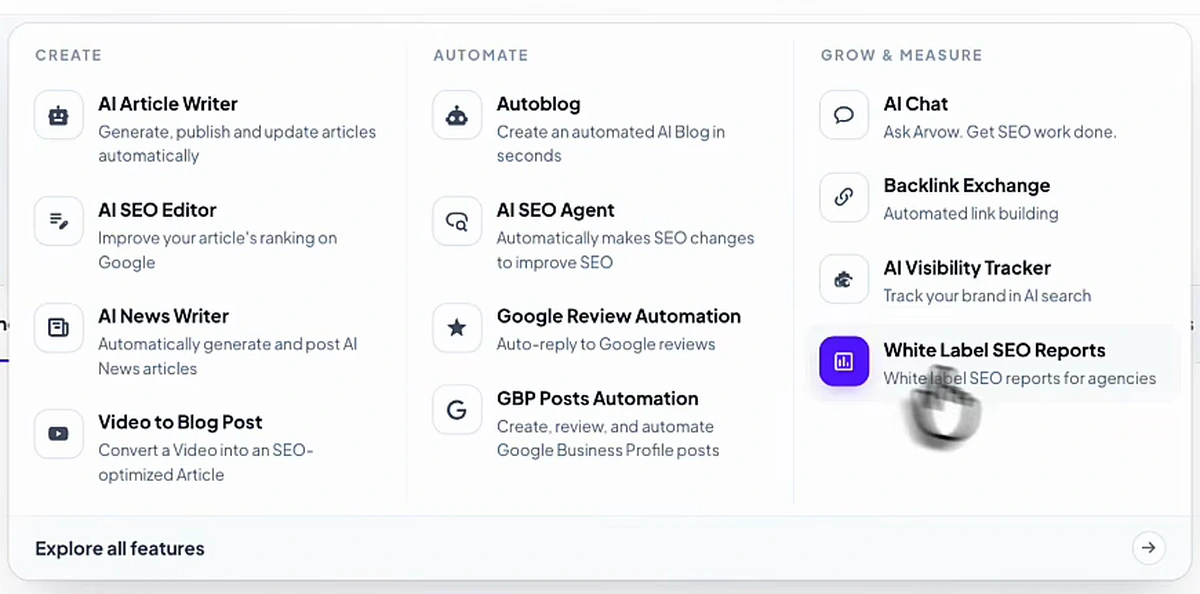Click 'Automatically generate and post AI News articles'
This screenshot has width=1200, height=594.
click(227, 356)
